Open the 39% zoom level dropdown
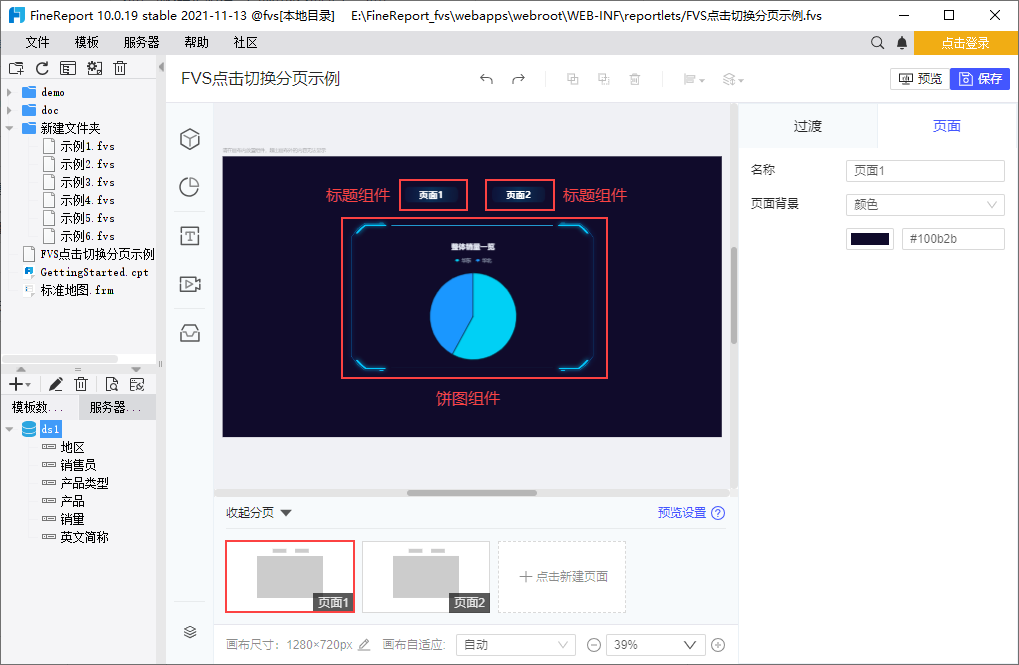This screenshot has height=665, width=1019. click(x=656, y=645)
